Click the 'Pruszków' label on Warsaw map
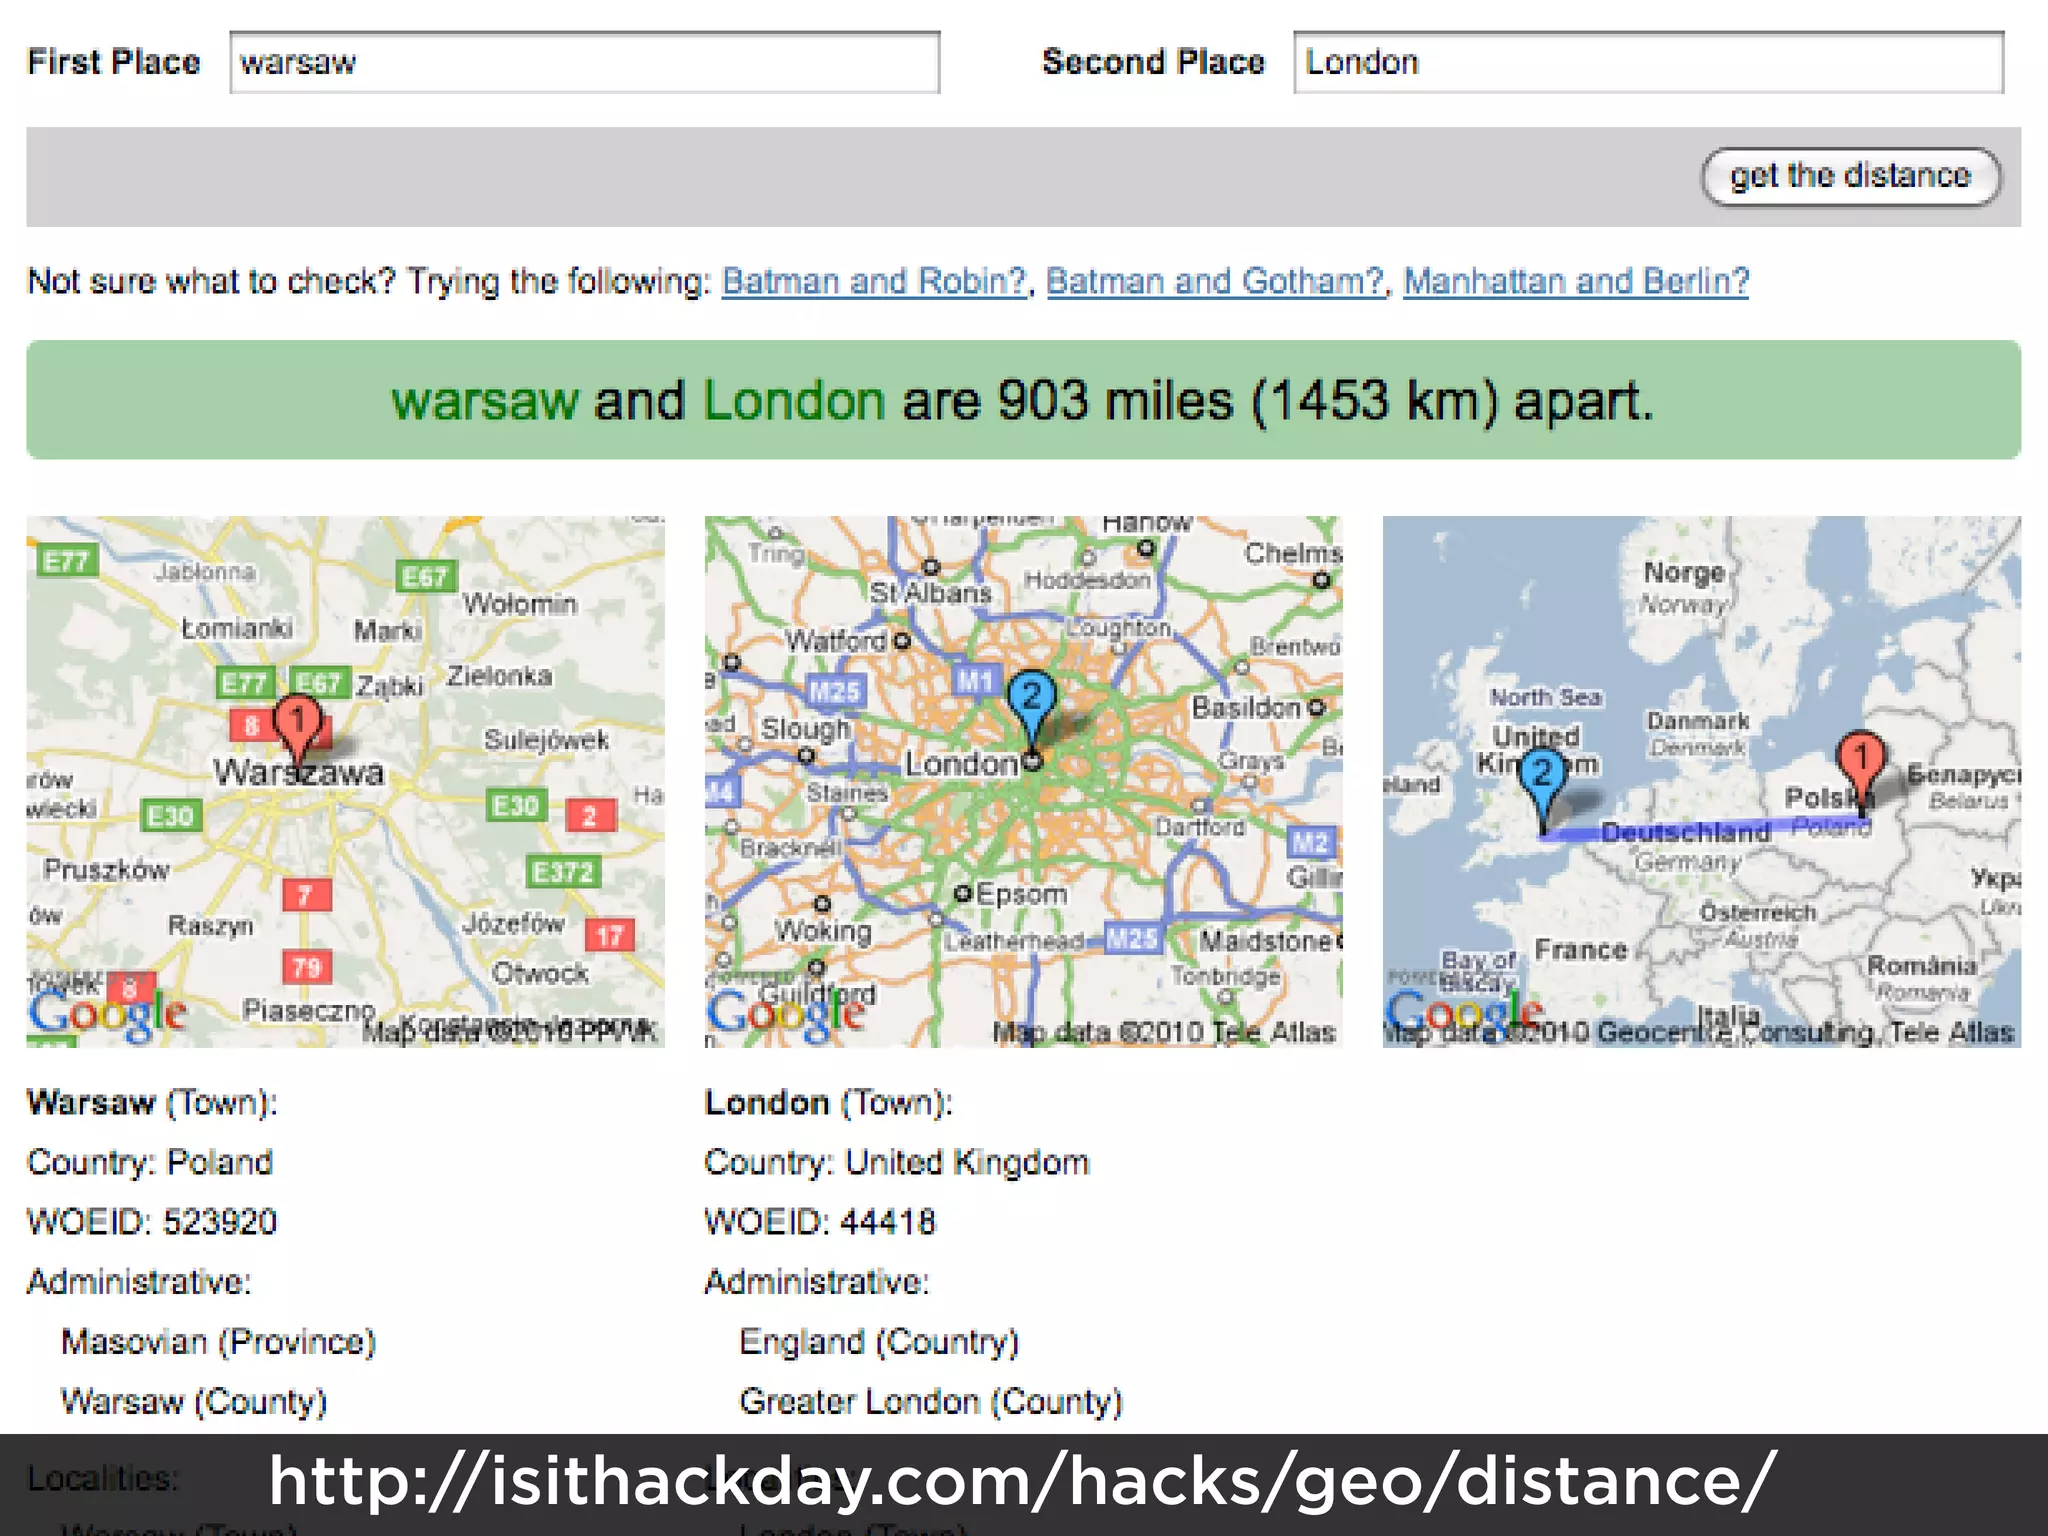Screen dimensions: 2048x1536 pos(106,870)
